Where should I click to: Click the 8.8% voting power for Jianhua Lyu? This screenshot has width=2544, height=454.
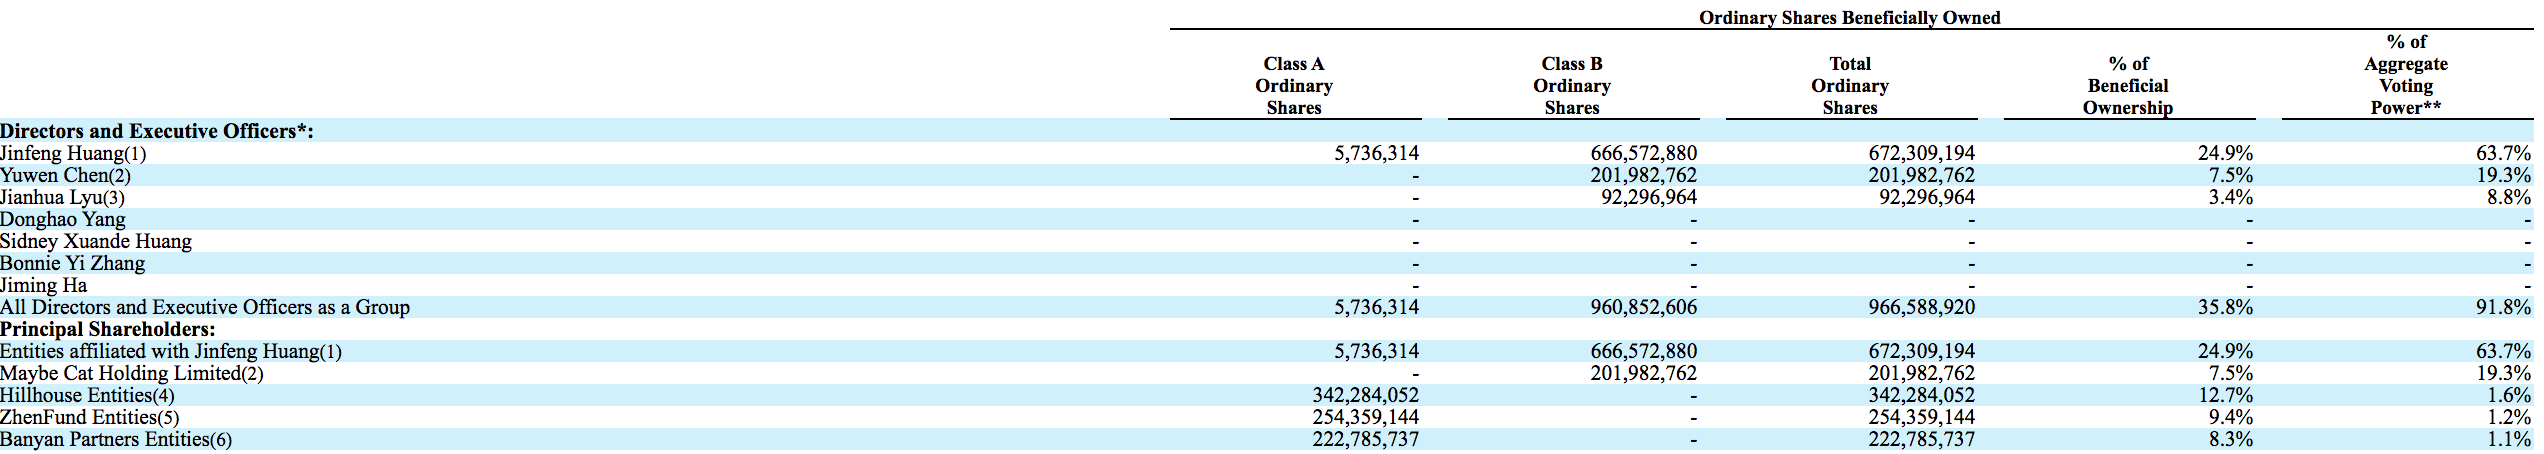pyautogui.click(x=2509, y=197)
